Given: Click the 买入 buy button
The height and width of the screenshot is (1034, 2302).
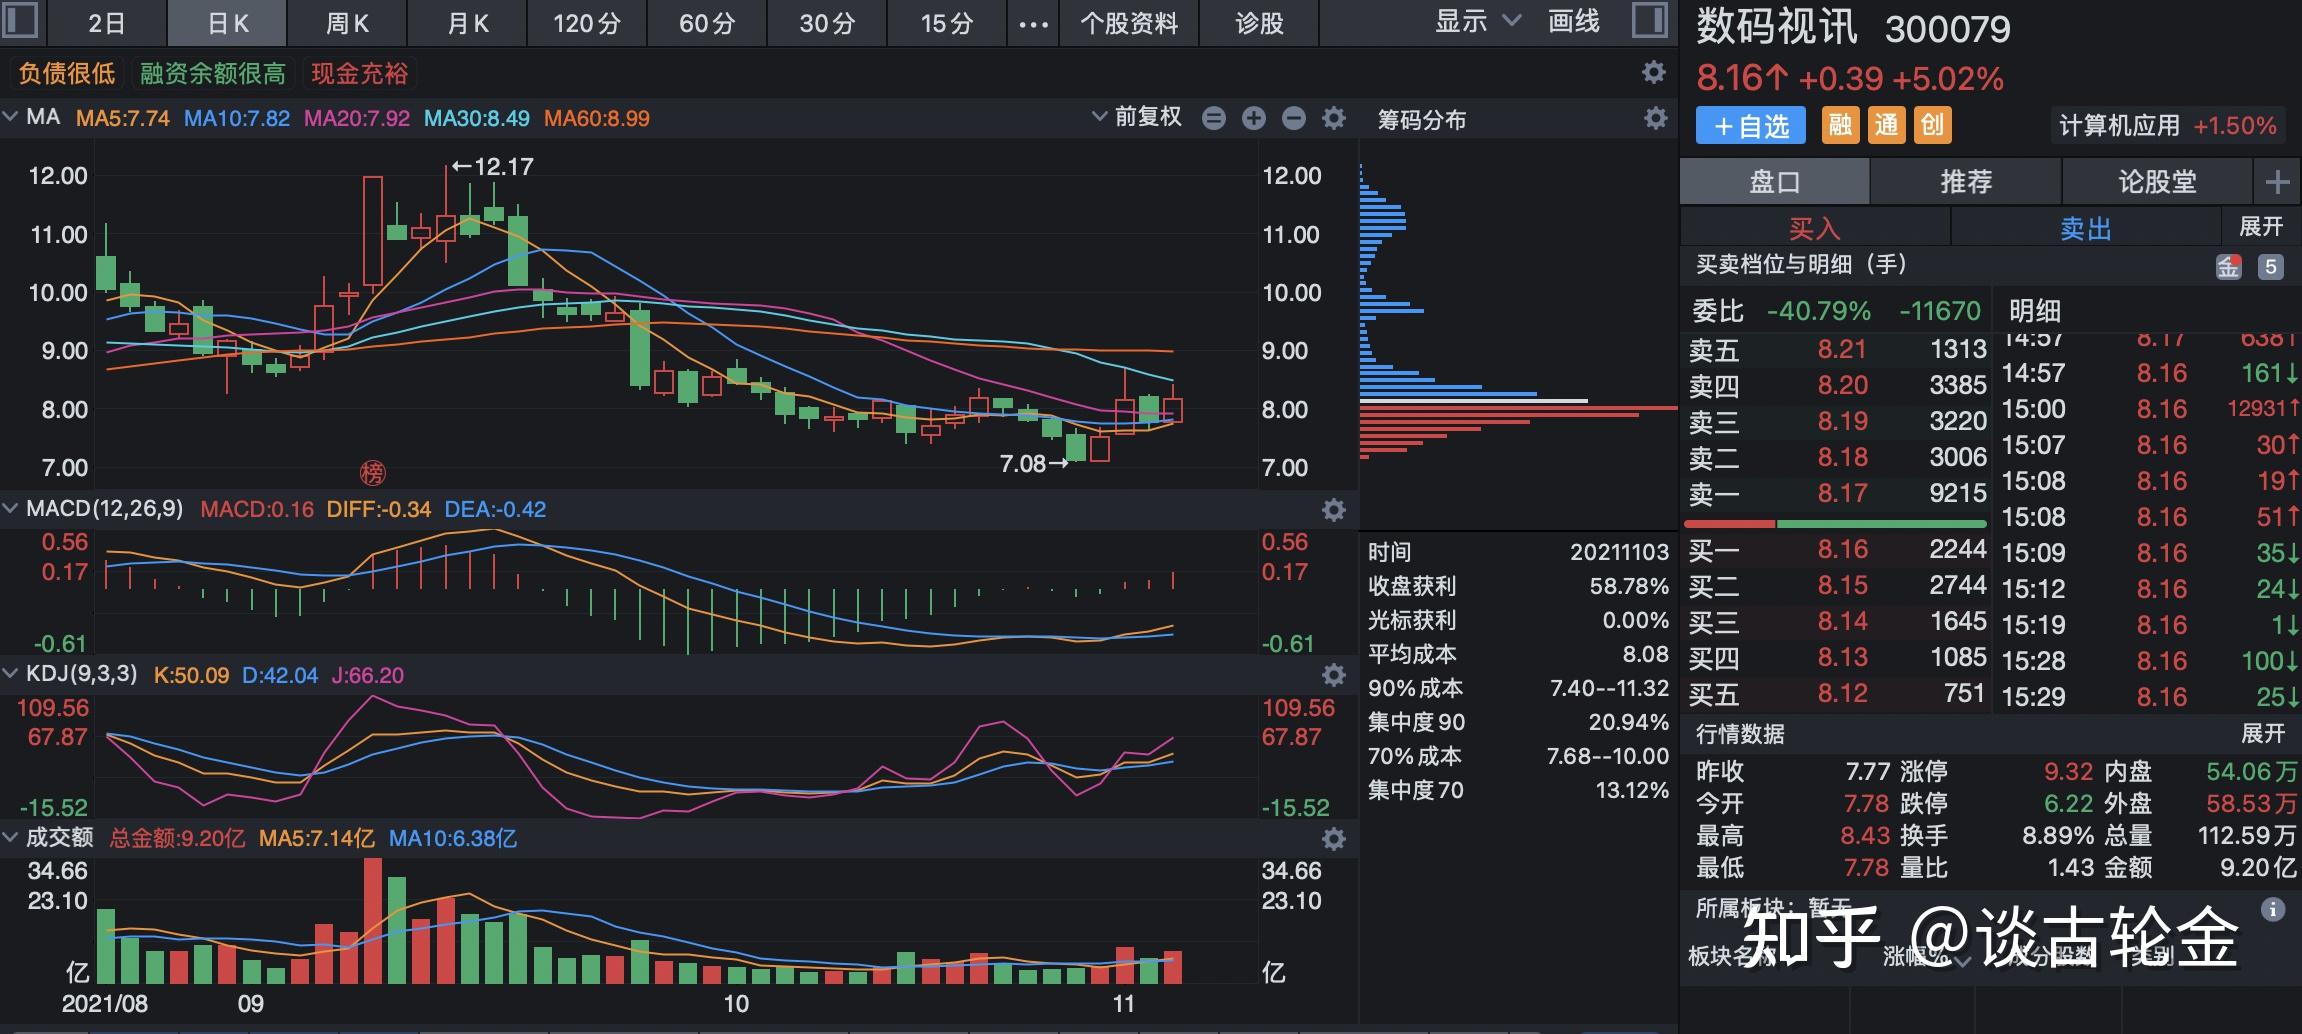Looking at the screenshot, I should pos(1815,228).
